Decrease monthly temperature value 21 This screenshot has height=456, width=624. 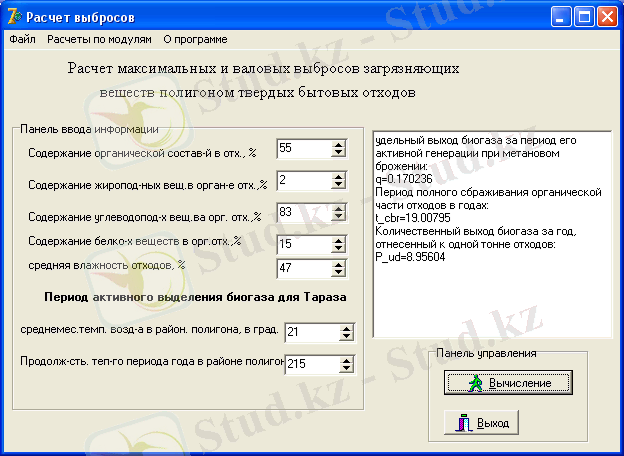pyautogui.click(x=347, y=337)
